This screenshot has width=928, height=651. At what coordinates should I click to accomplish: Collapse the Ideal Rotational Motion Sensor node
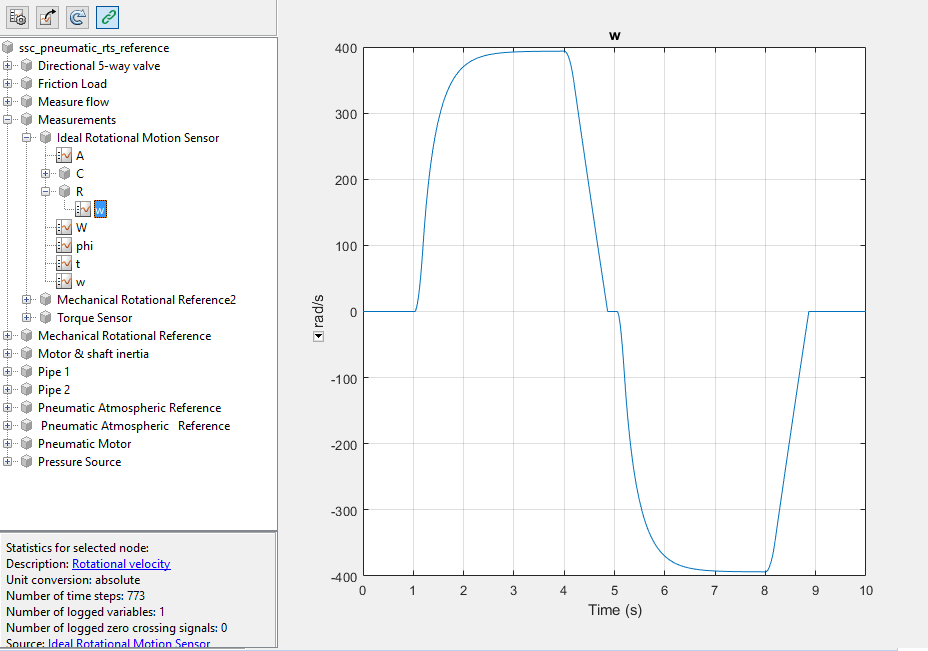(26, 138)
